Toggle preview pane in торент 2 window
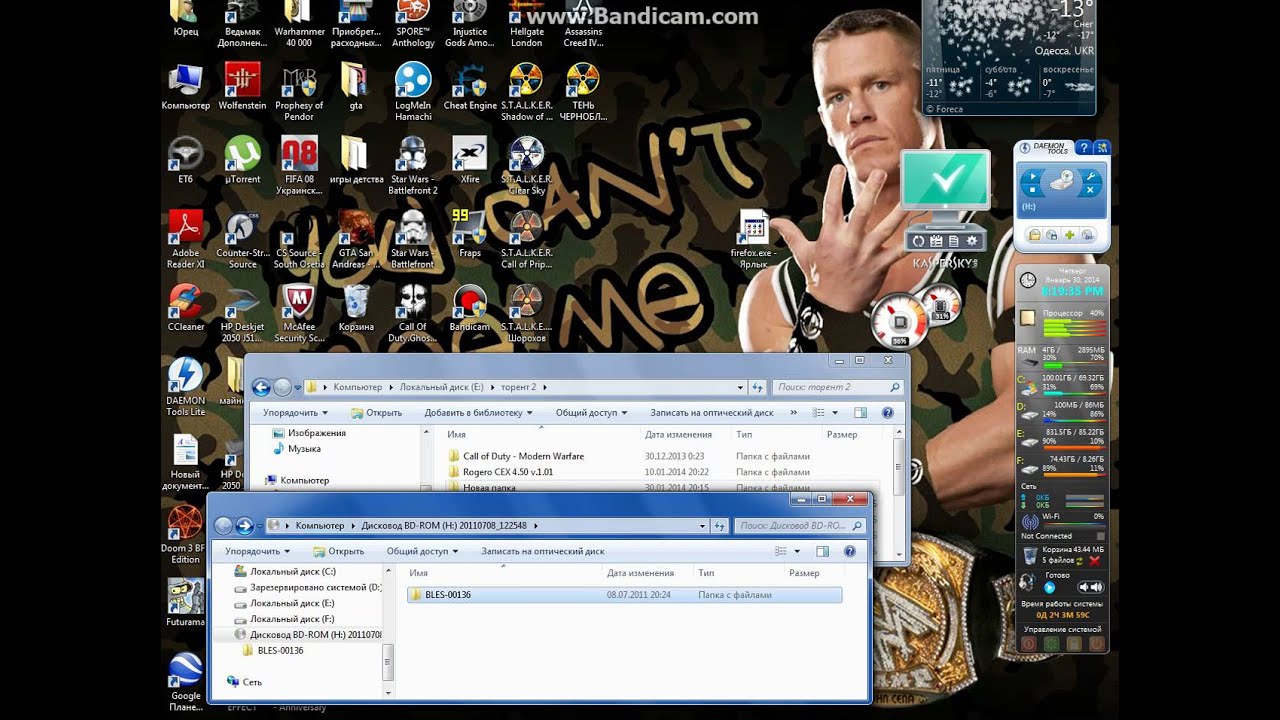1280x720 pixels. coord(860,412)
